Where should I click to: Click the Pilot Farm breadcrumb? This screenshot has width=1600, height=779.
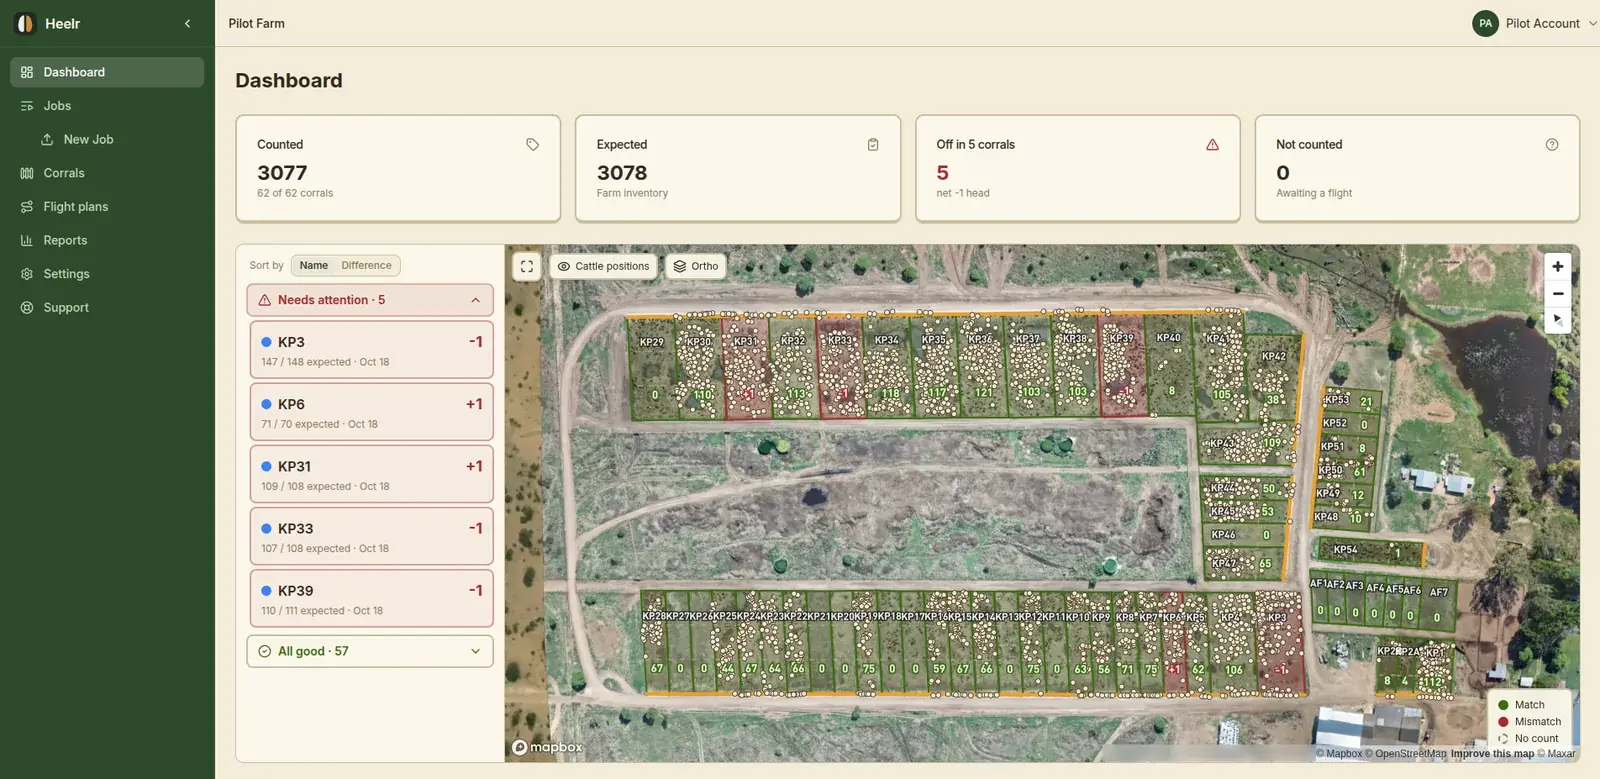(256, 23)
